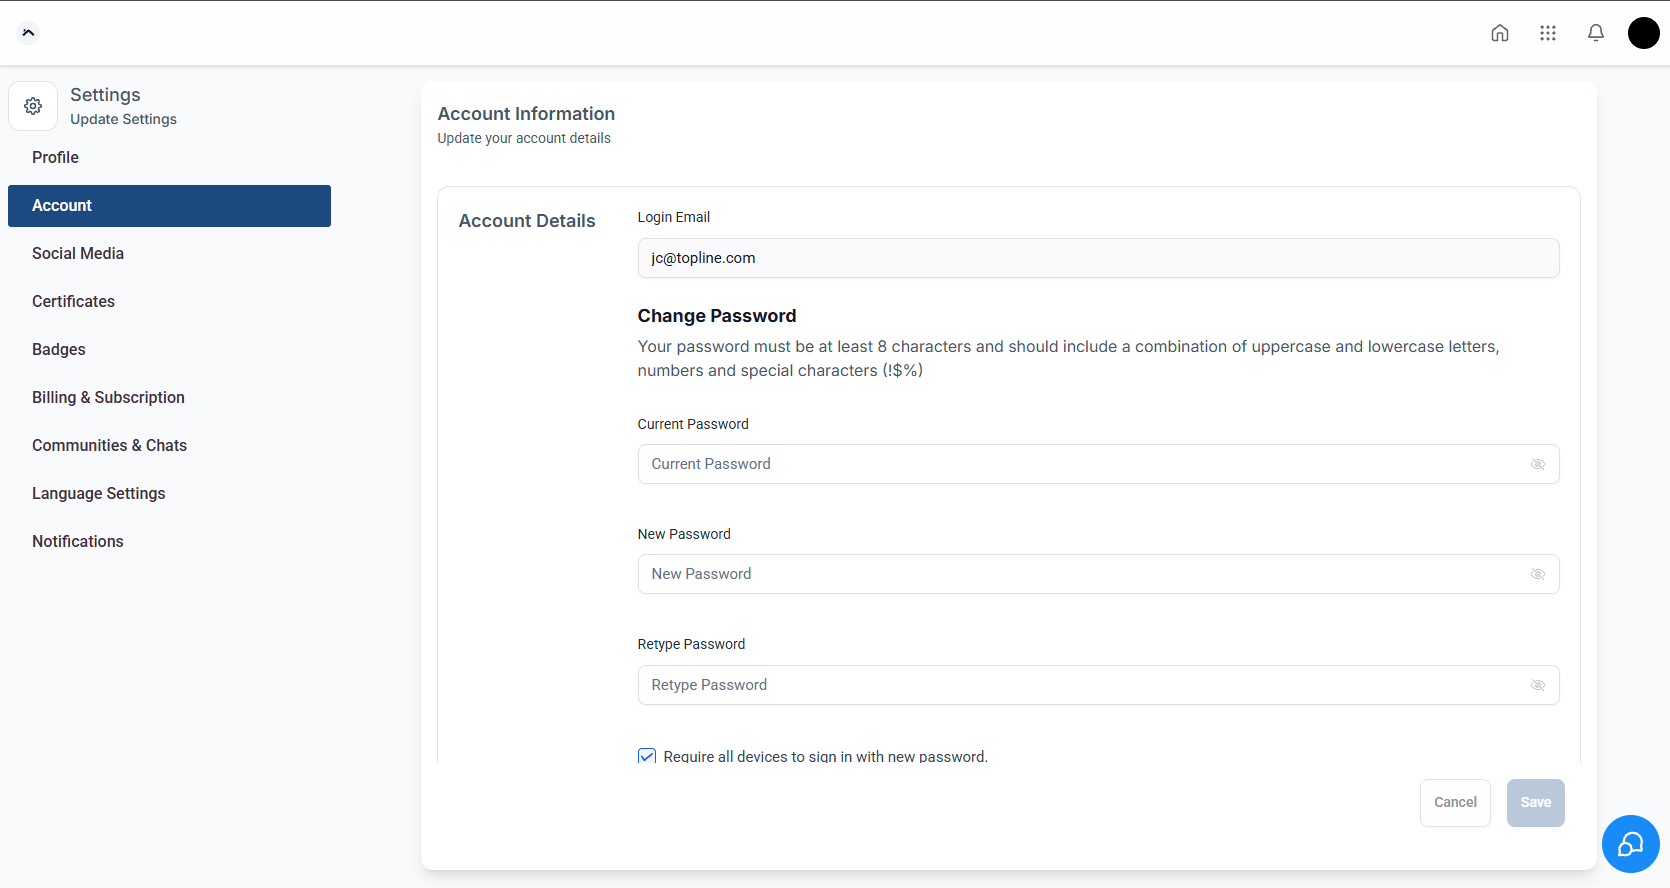Image resolution: width=1670 pixels, height=888 pixels.
Task: Open the Profile settings section
Action: pos(55,157)
